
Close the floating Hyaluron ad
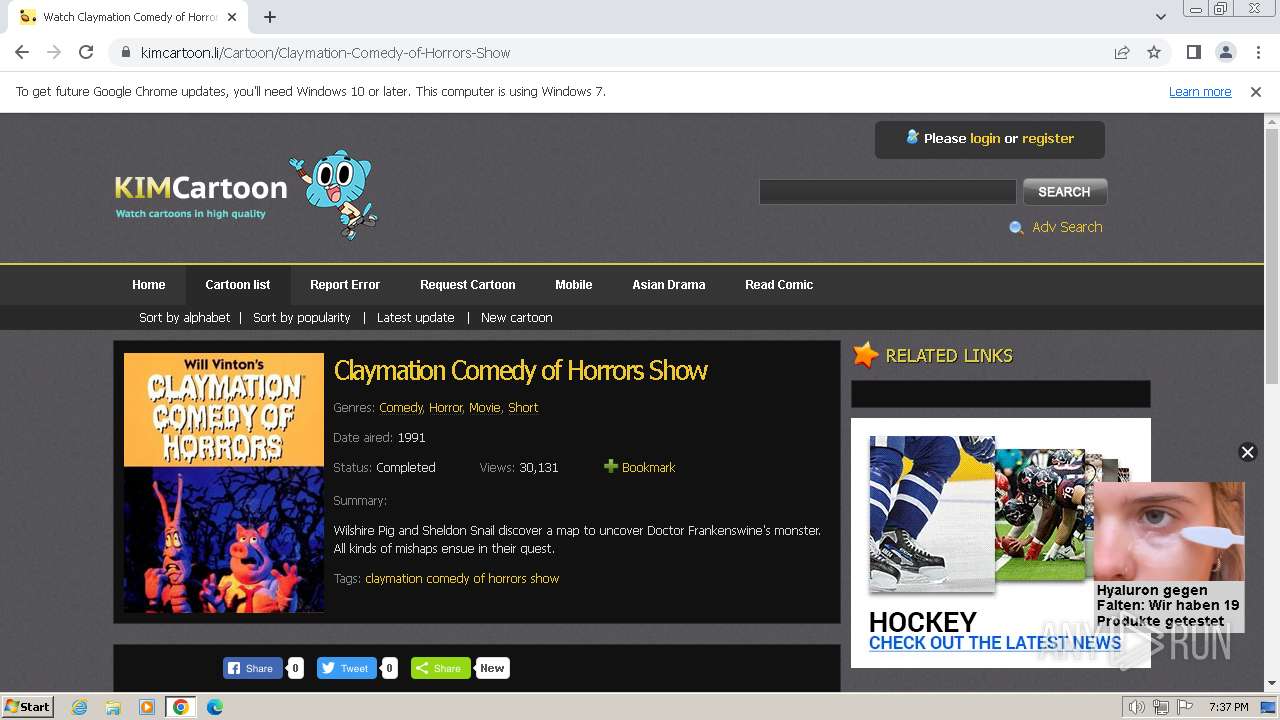[1247, 452]
